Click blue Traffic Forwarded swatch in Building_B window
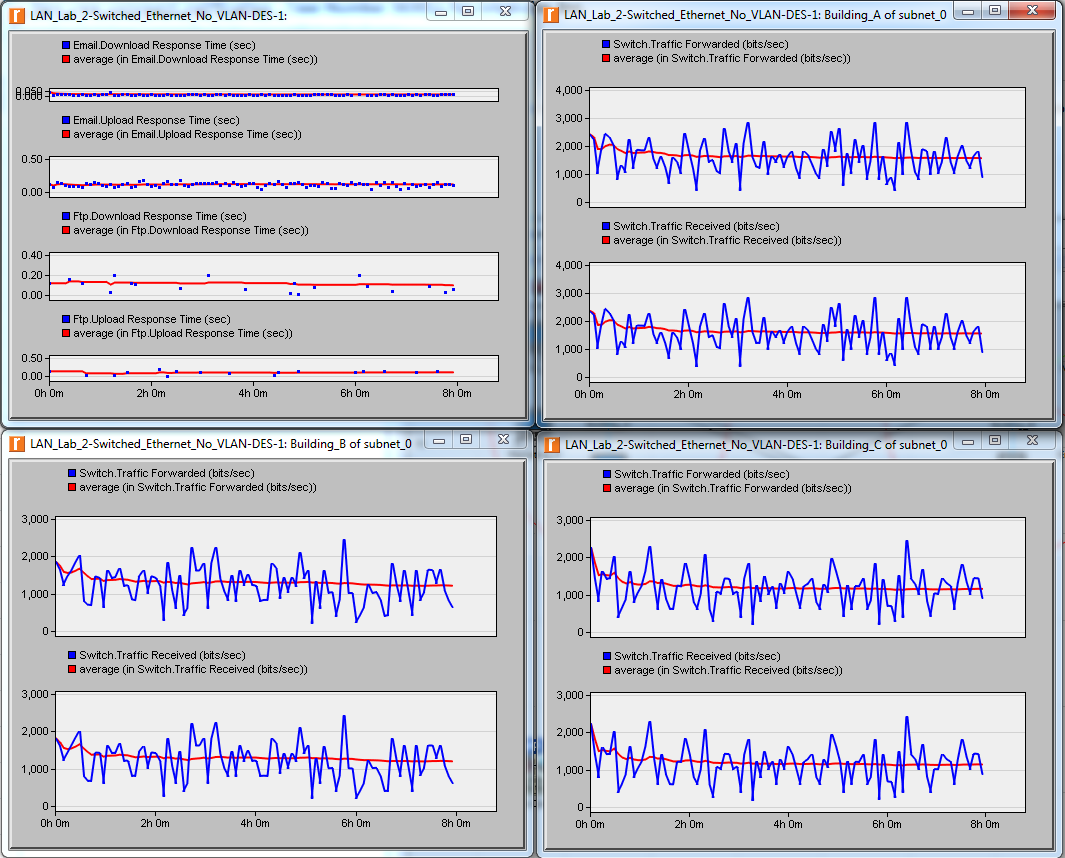 point(72,473)
